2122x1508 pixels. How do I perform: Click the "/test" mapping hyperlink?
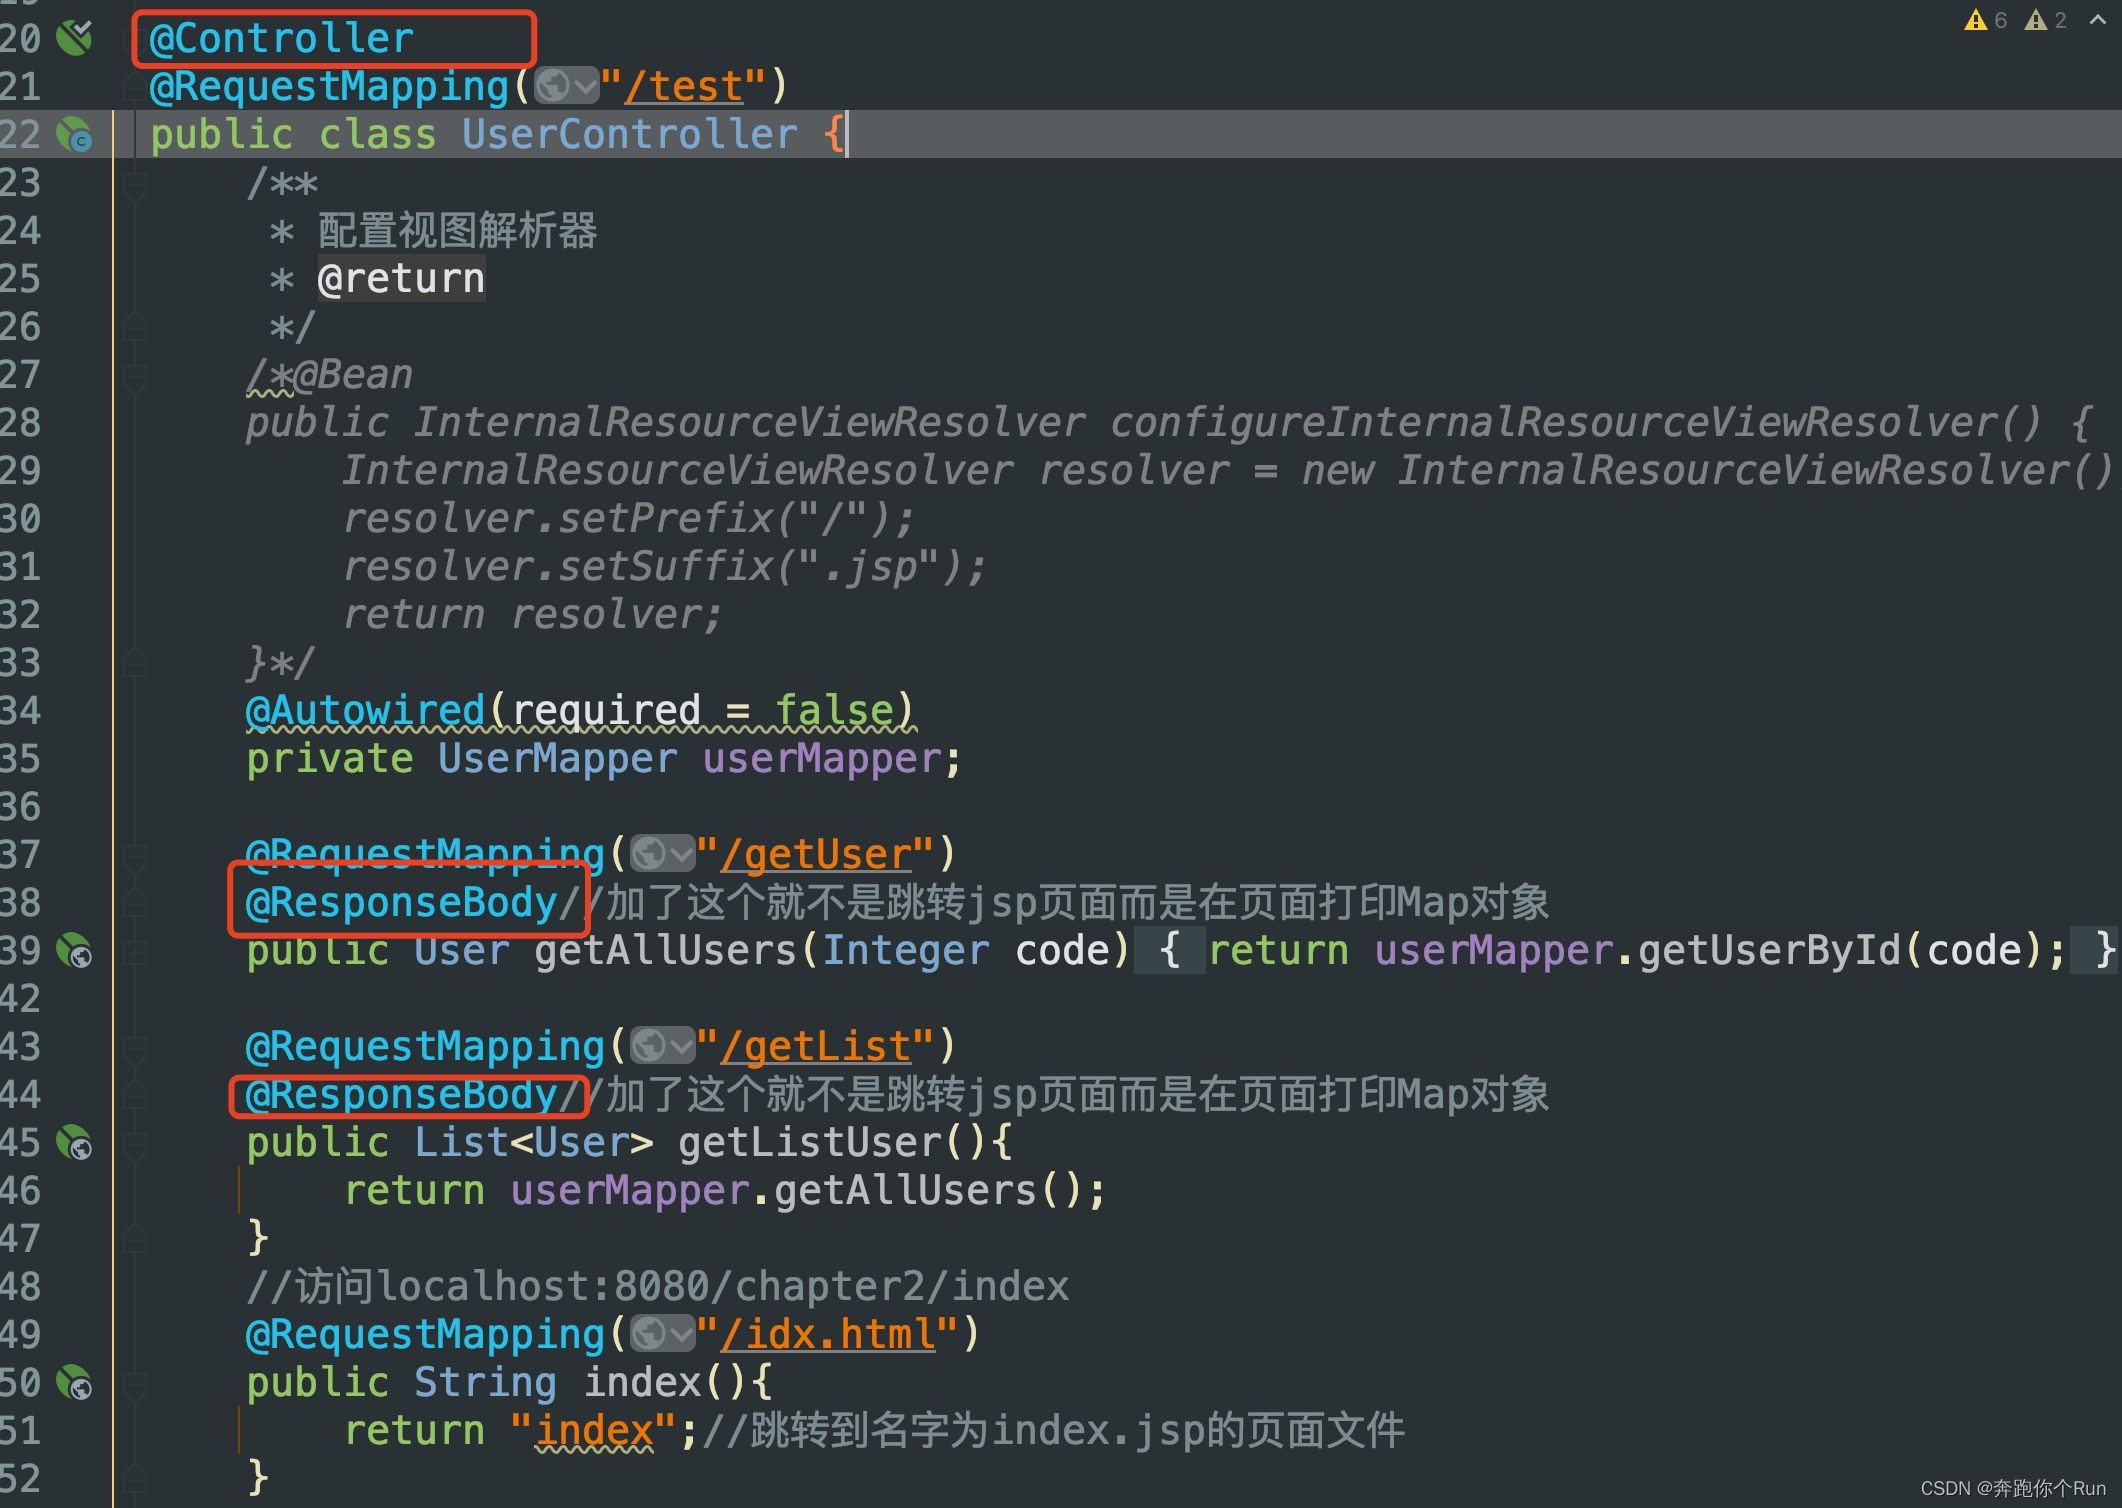click(684, 86)
